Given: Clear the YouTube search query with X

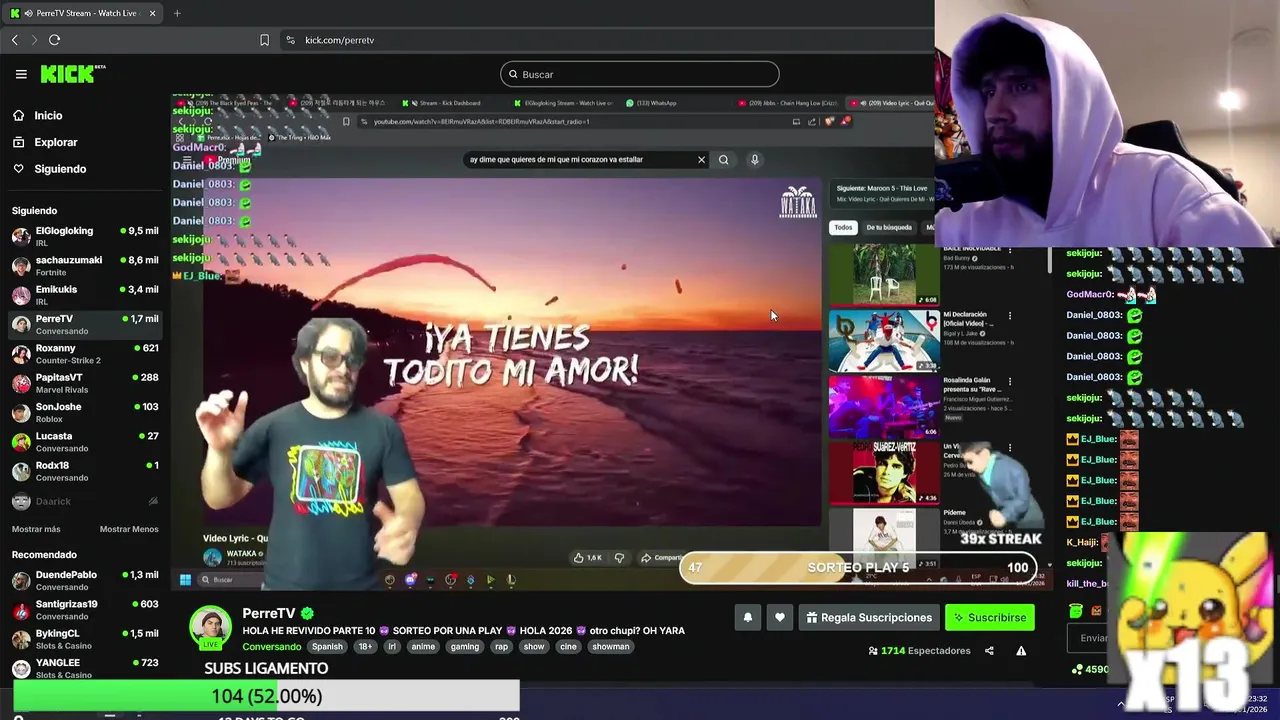Looking at the screenshot, I should tap(701, 160).
